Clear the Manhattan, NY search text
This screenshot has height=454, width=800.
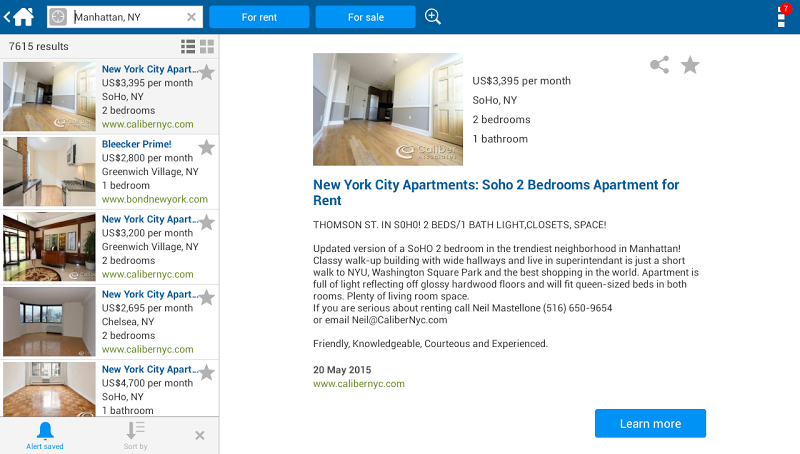click(x=191, y=17)
